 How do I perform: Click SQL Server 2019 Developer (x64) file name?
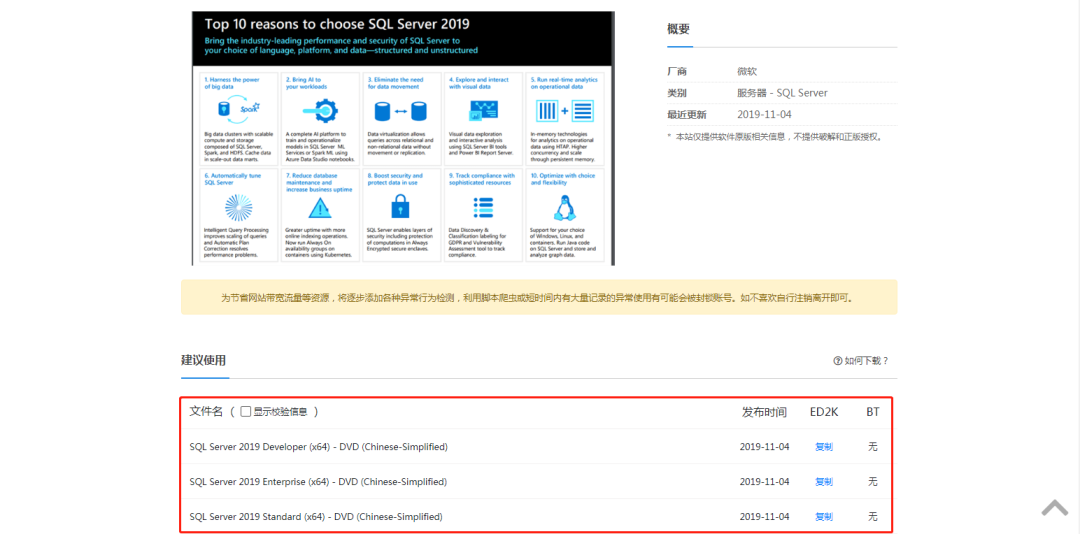pyautogui.click(x=318, y=446)
